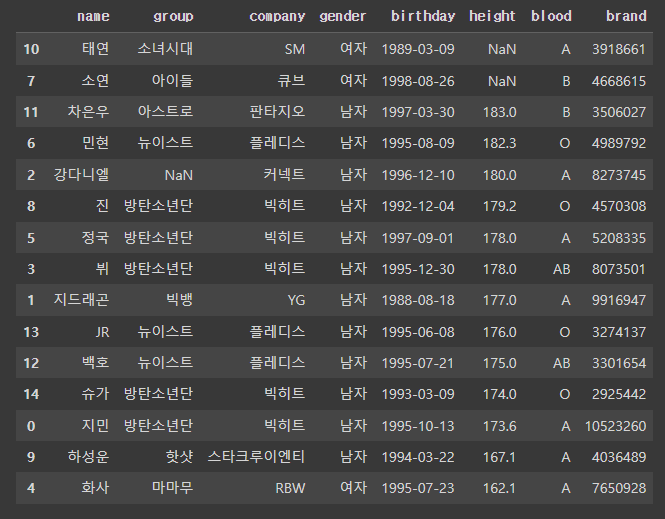Click birthday 1998-08-26

pos(418,81)
